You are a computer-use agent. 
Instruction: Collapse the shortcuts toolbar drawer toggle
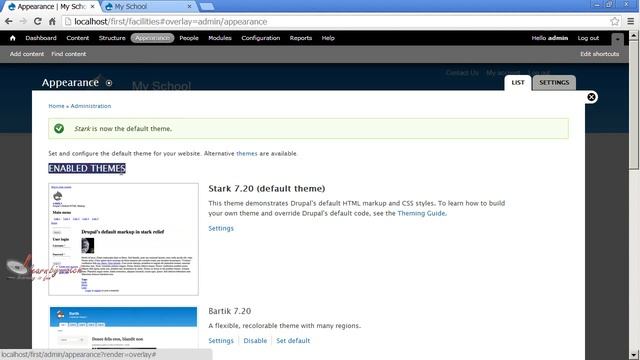tap(618, 40)
